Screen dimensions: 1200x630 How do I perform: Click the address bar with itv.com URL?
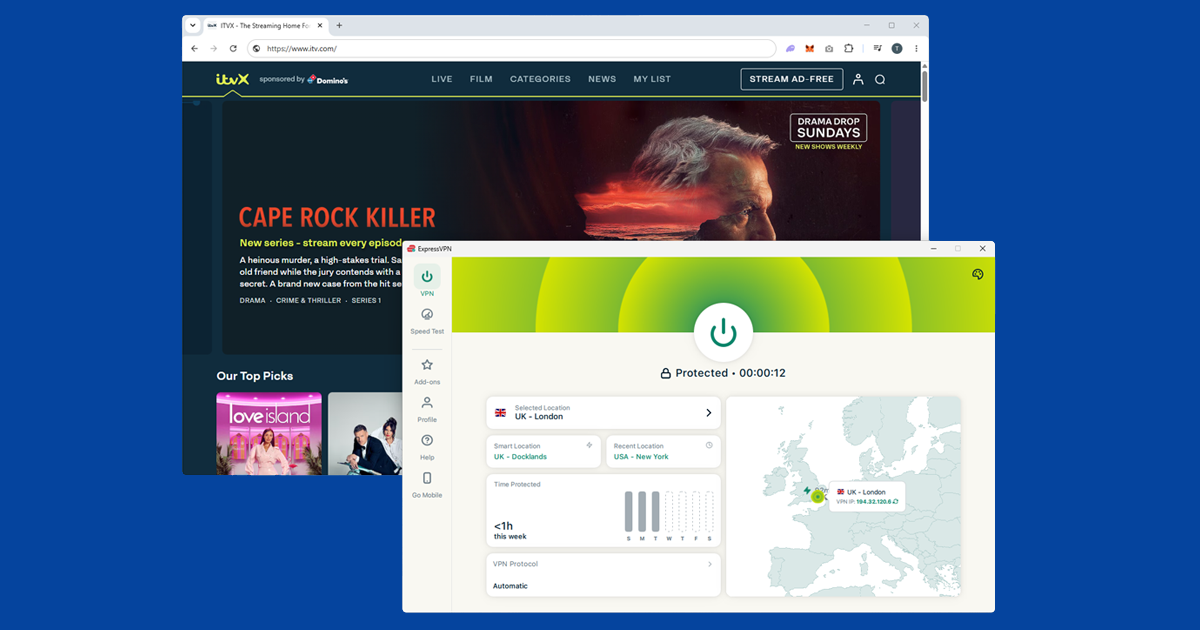coord(511,48)
